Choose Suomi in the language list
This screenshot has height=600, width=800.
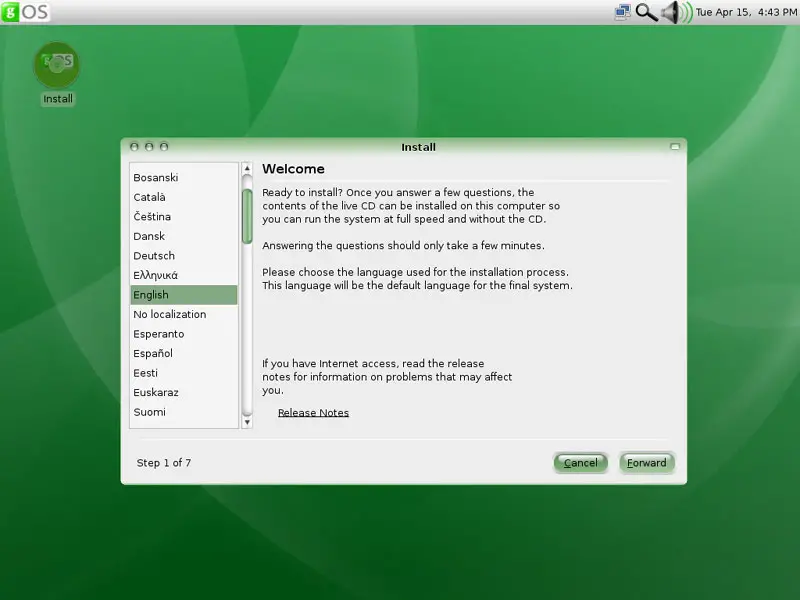click(x=150, y=412)
